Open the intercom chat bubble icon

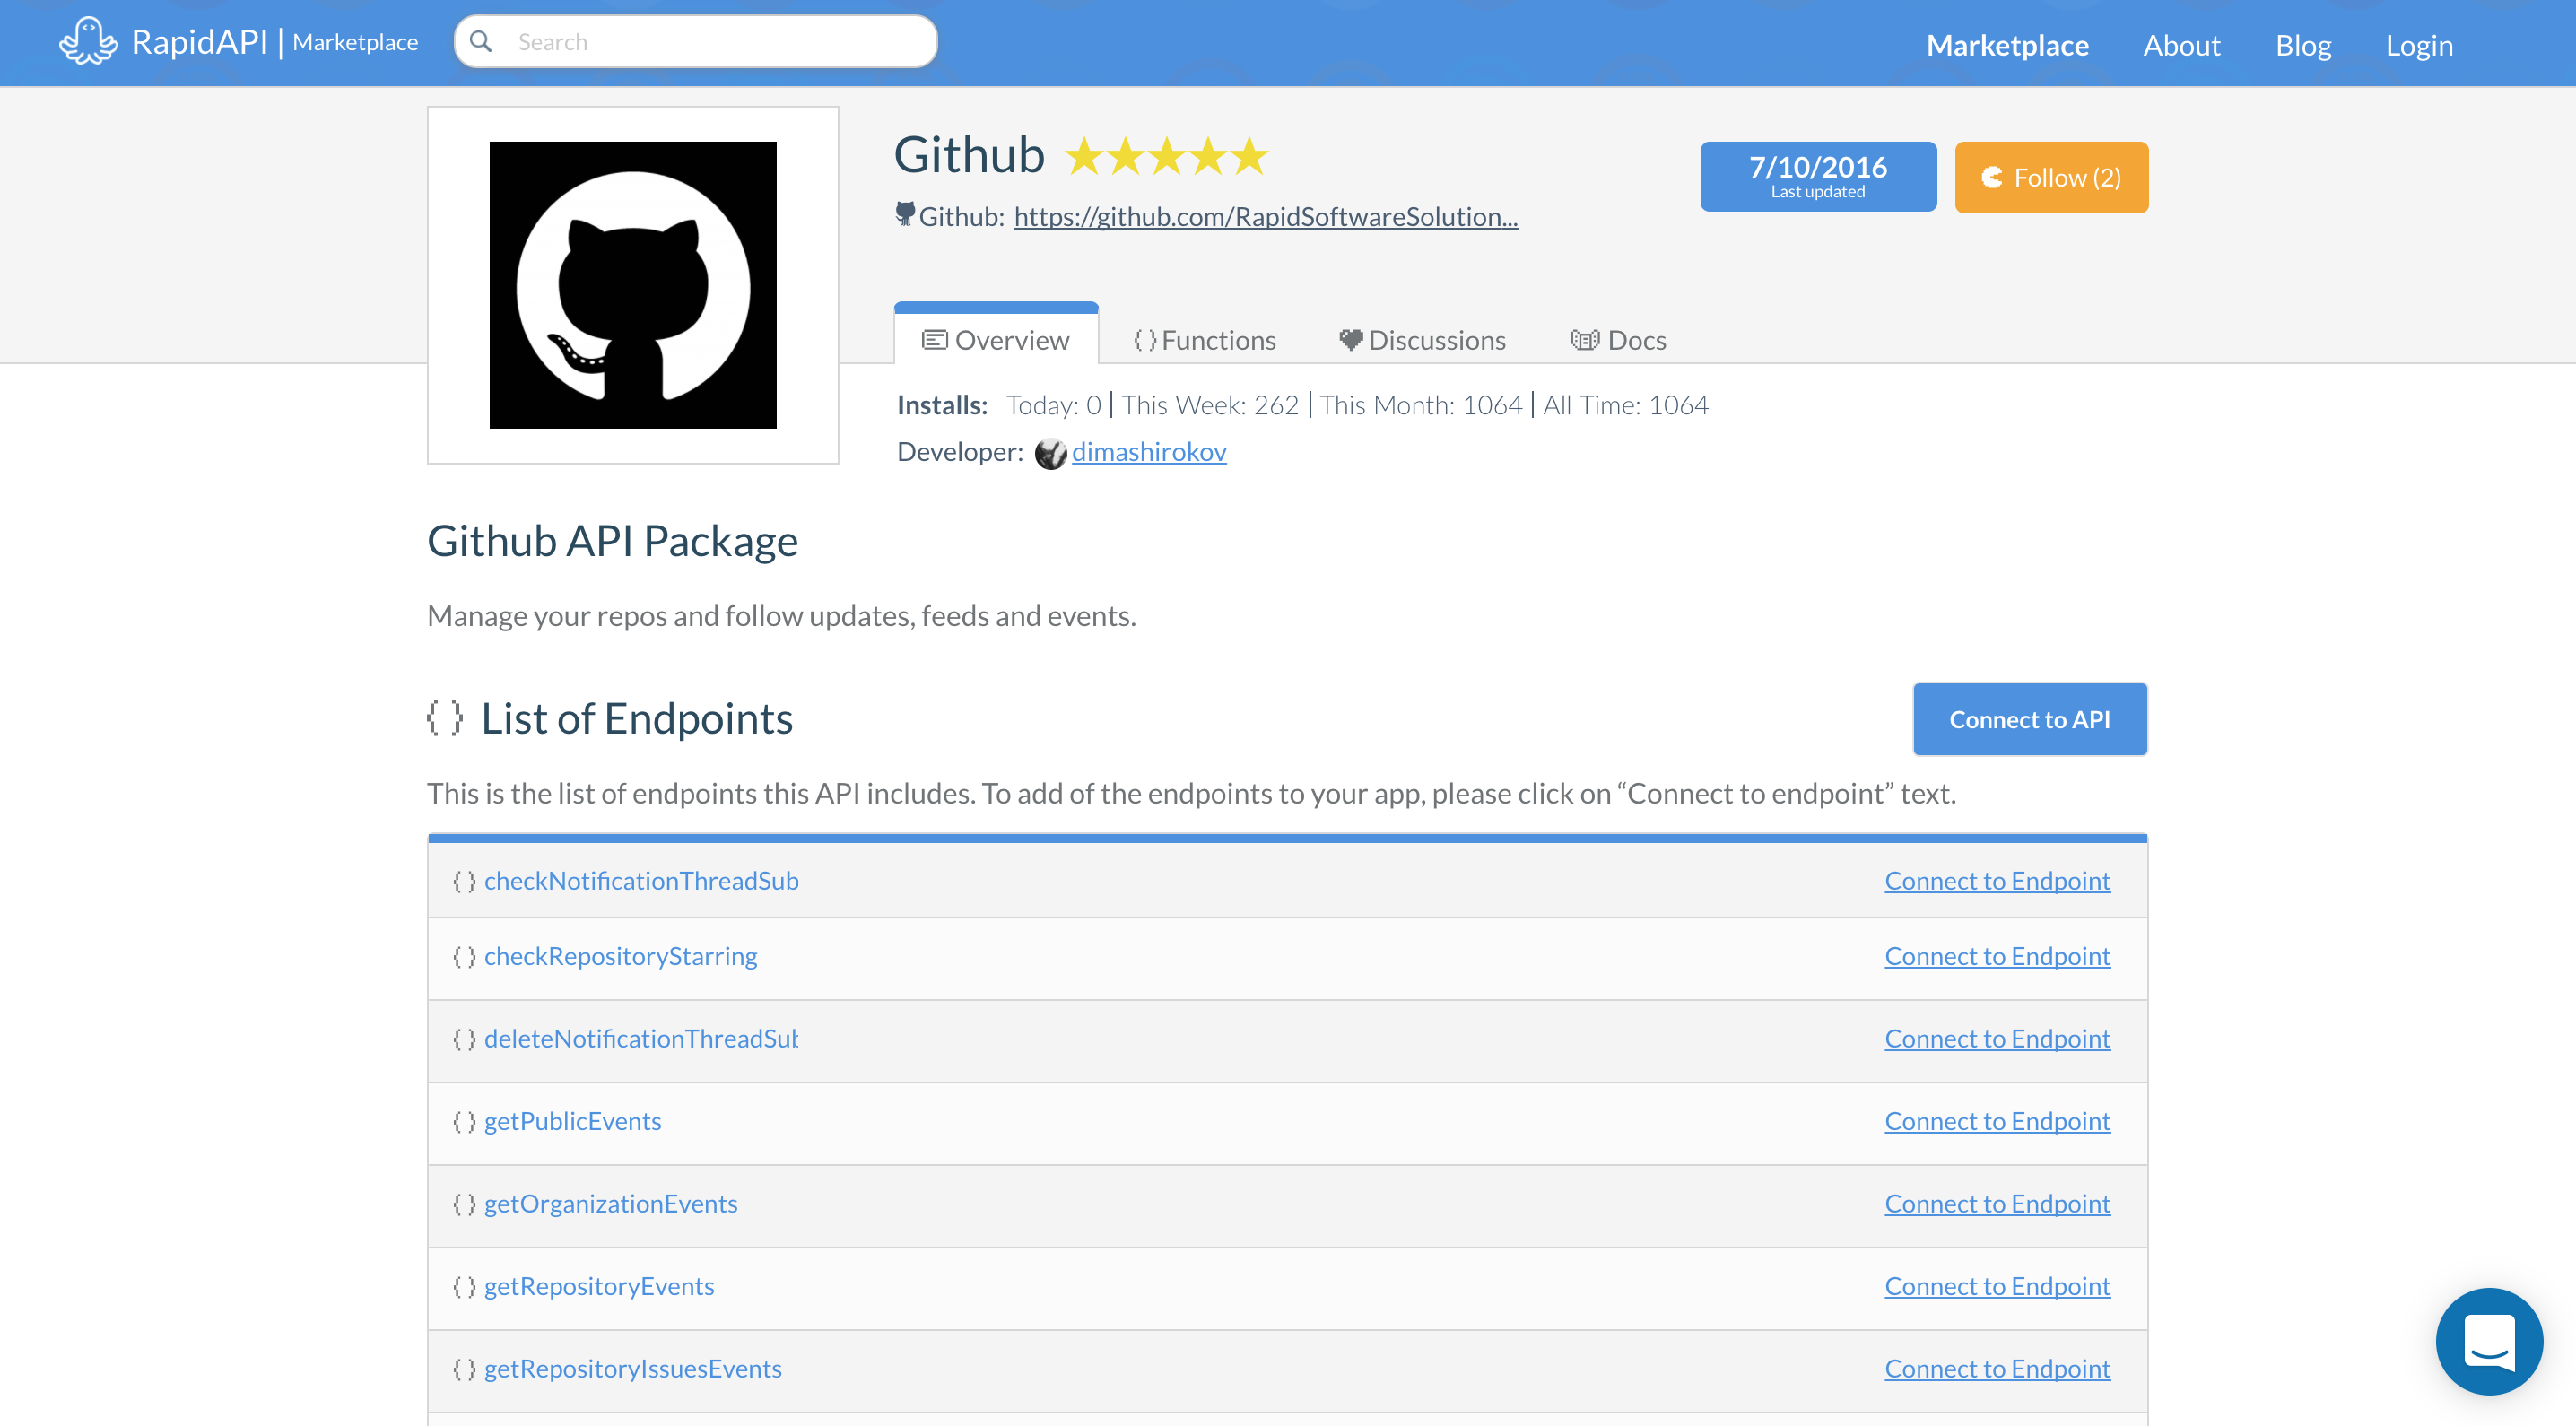pos(2488,1340)
